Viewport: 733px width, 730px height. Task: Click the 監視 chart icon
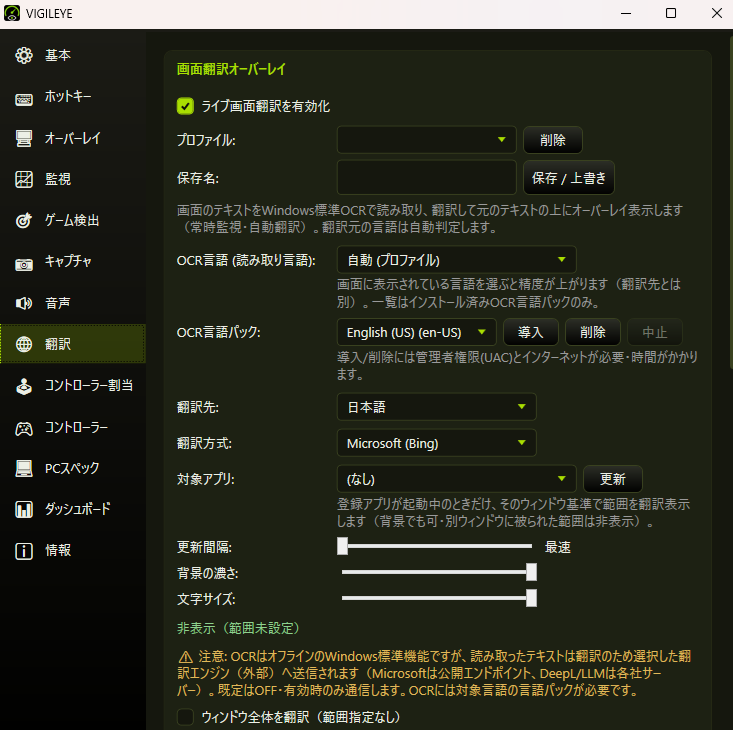pyautogui.click(x=24, y=179)
